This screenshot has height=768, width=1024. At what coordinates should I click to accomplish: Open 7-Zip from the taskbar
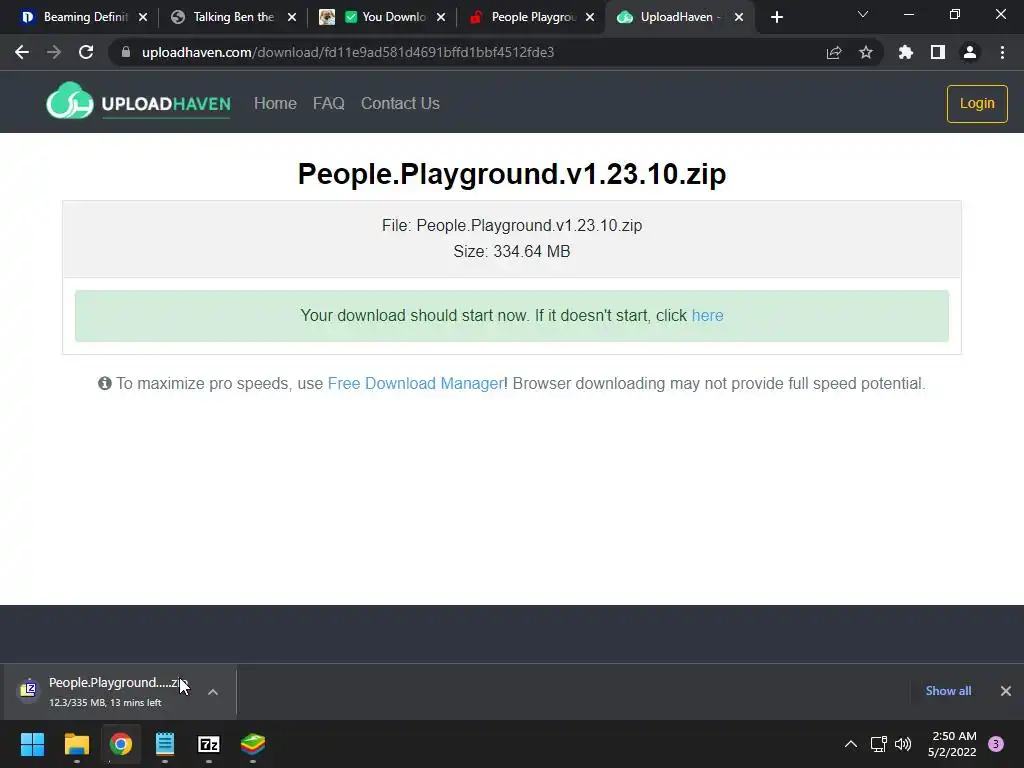click(x=209, y=744)
